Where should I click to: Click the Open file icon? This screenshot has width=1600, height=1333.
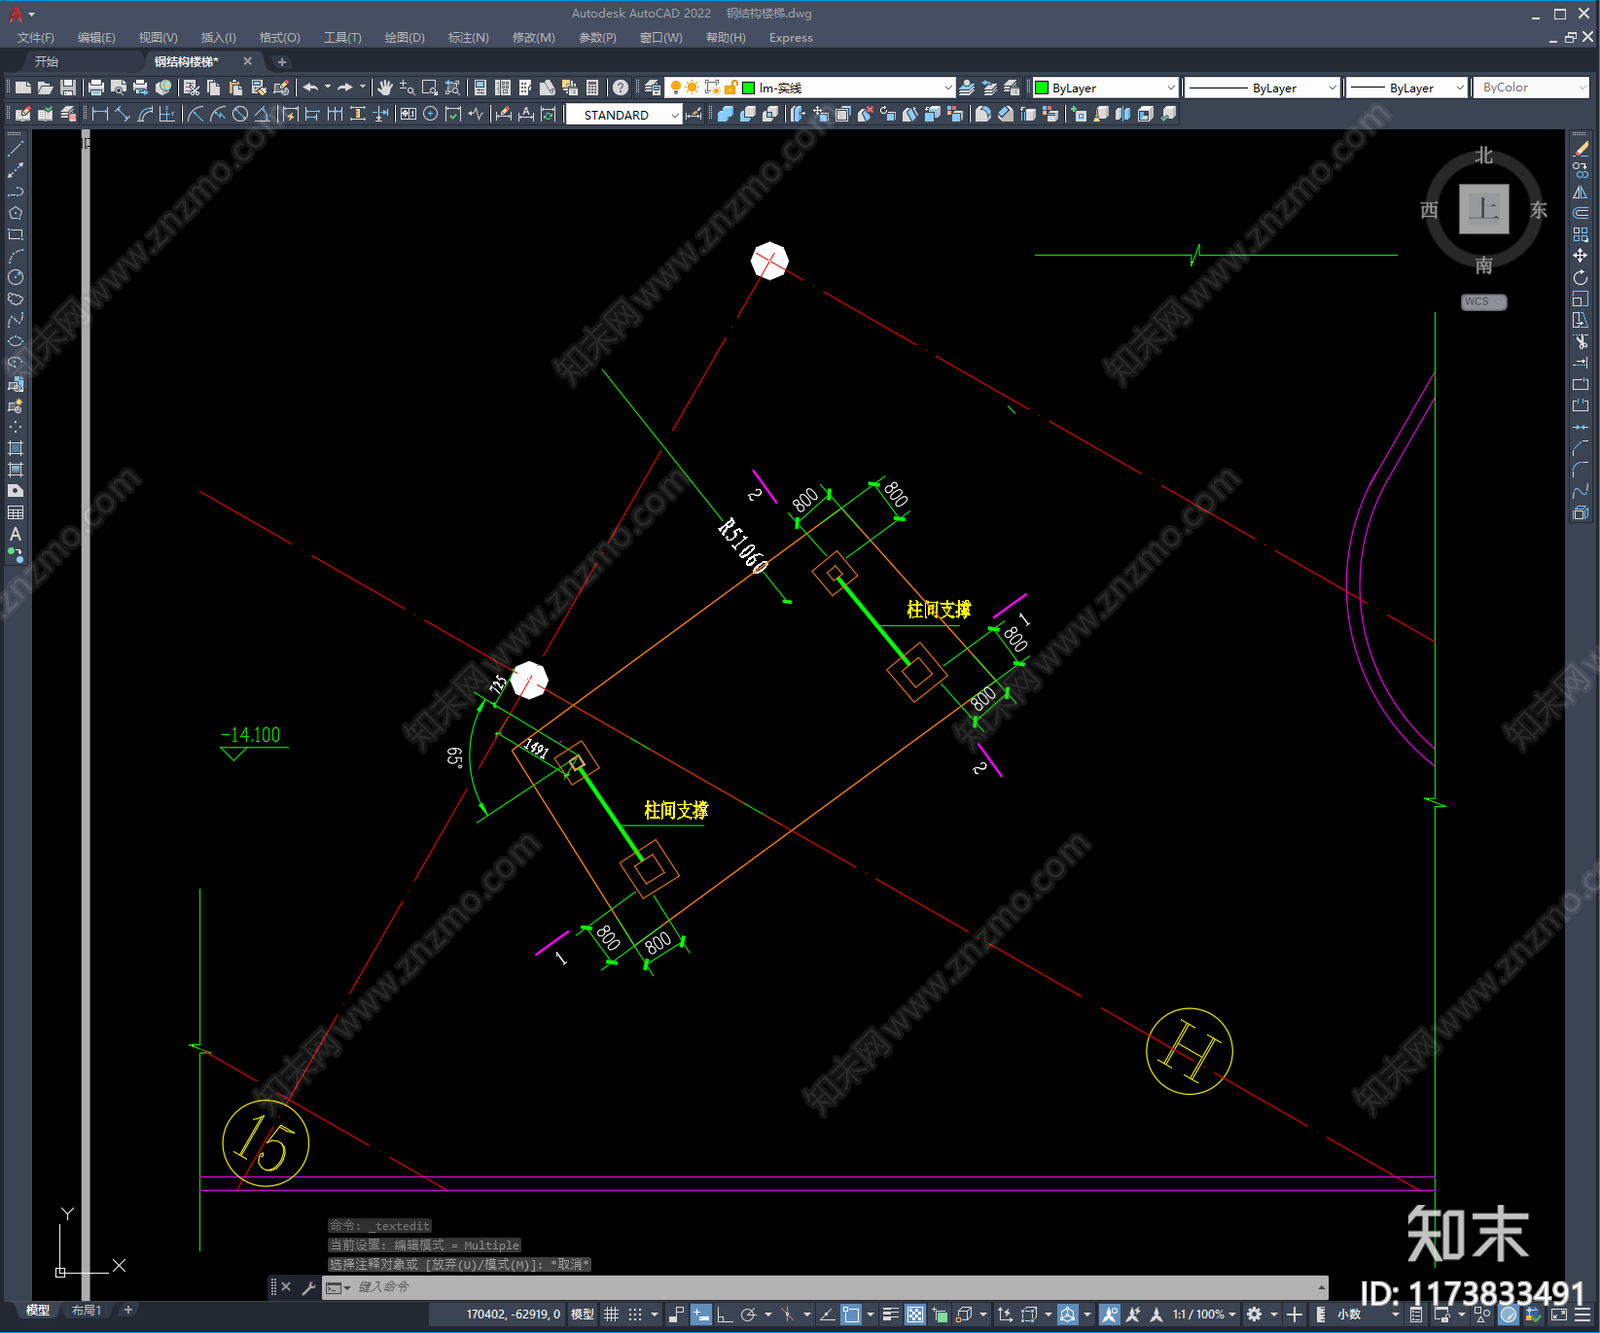46,88
